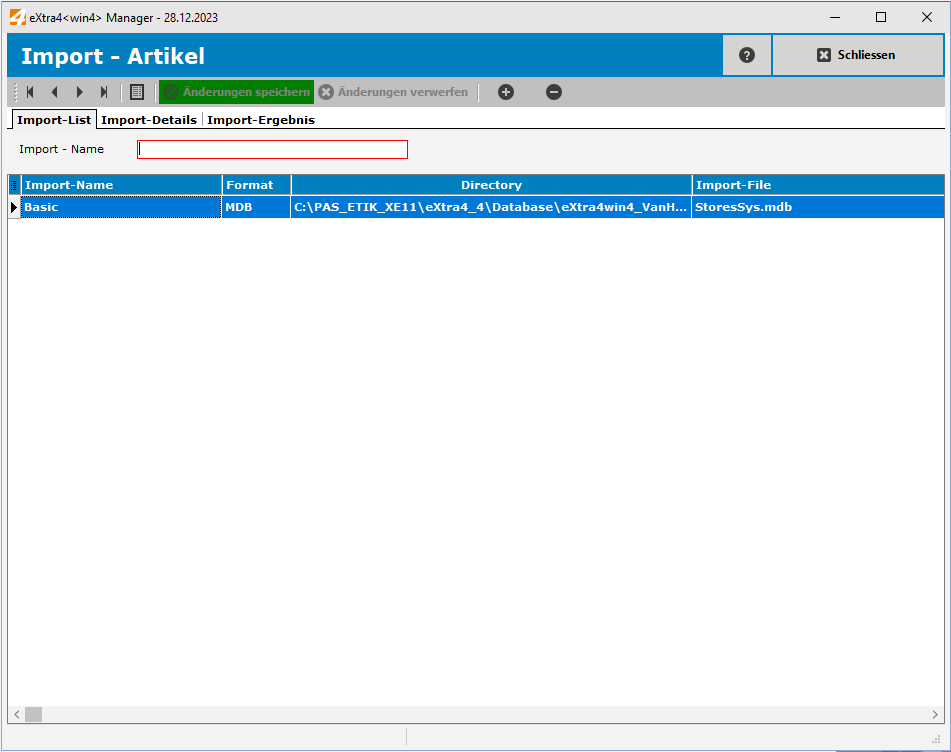The width and height of the screenshot is (951, 752).
Task: Go to the next record
Action: coord(79,91)
